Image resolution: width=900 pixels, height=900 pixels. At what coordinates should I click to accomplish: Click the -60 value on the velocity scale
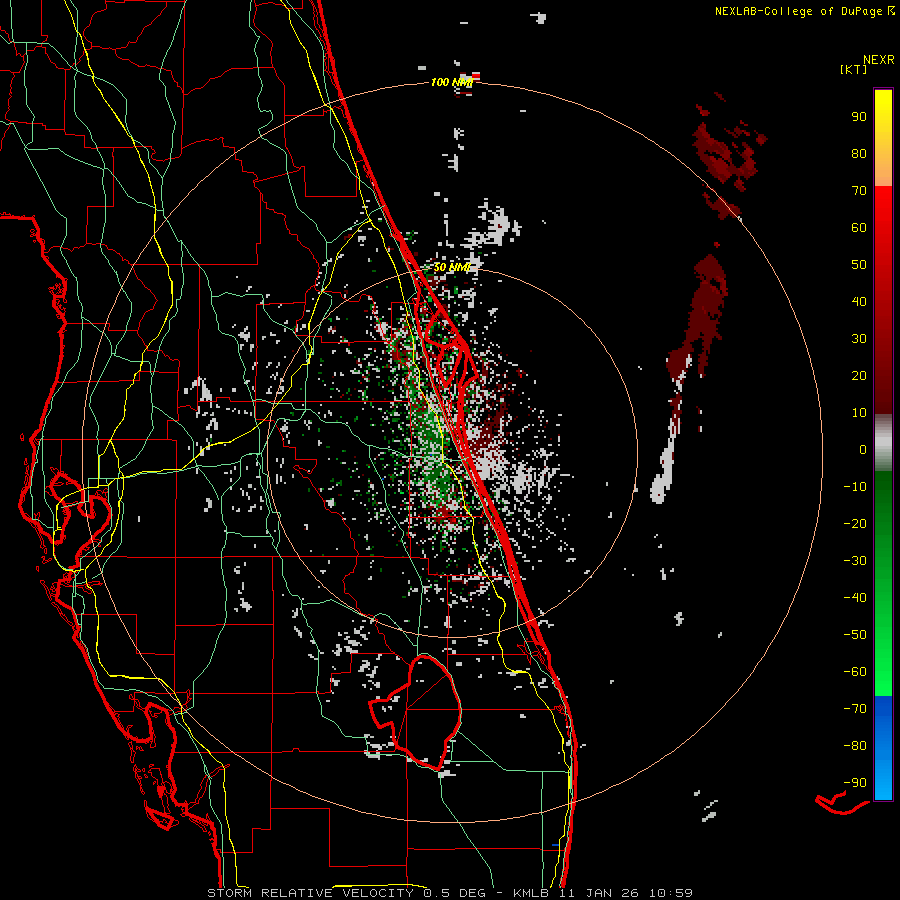point(855,672)
